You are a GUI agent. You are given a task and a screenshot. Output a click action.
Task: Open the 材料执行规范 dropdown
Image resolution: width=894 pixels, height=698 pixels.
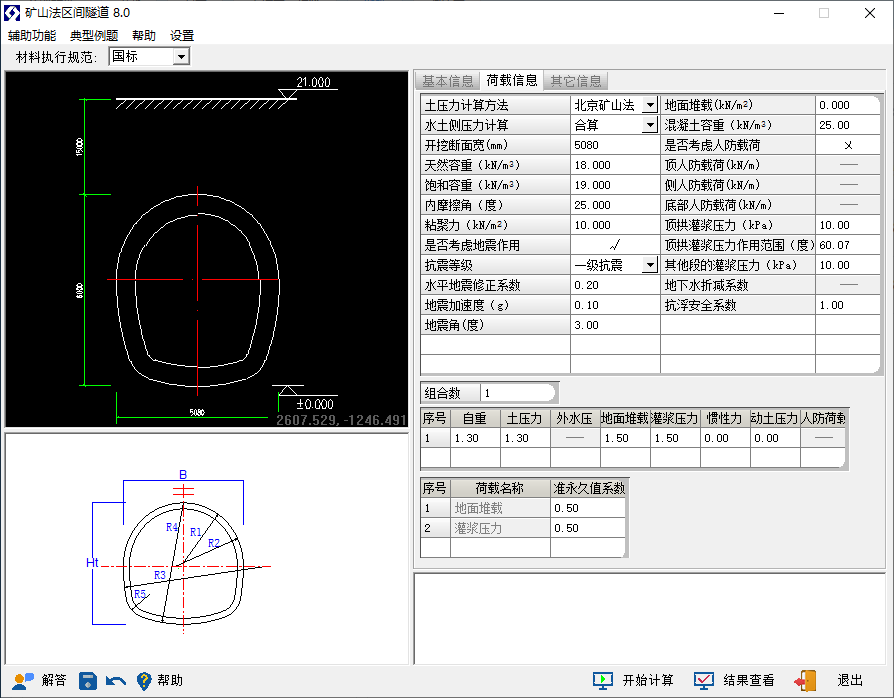point(181,56)
